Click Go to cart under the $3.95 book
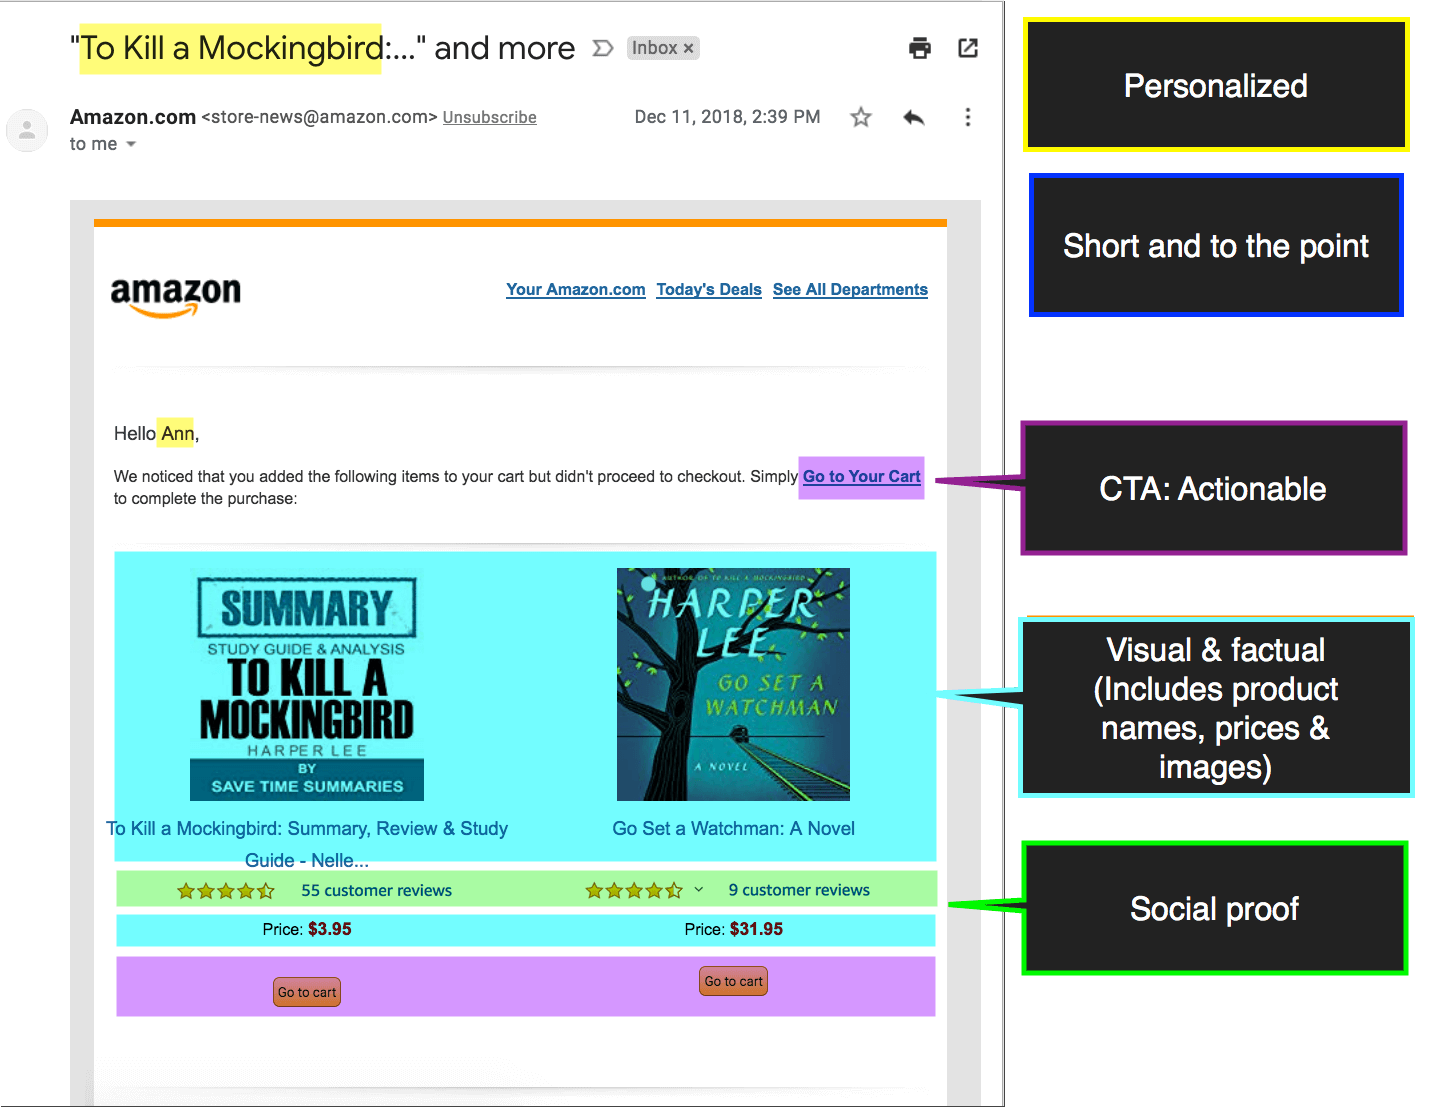The height and width of the screenshot is (1107, 1433). click(307, 992)
